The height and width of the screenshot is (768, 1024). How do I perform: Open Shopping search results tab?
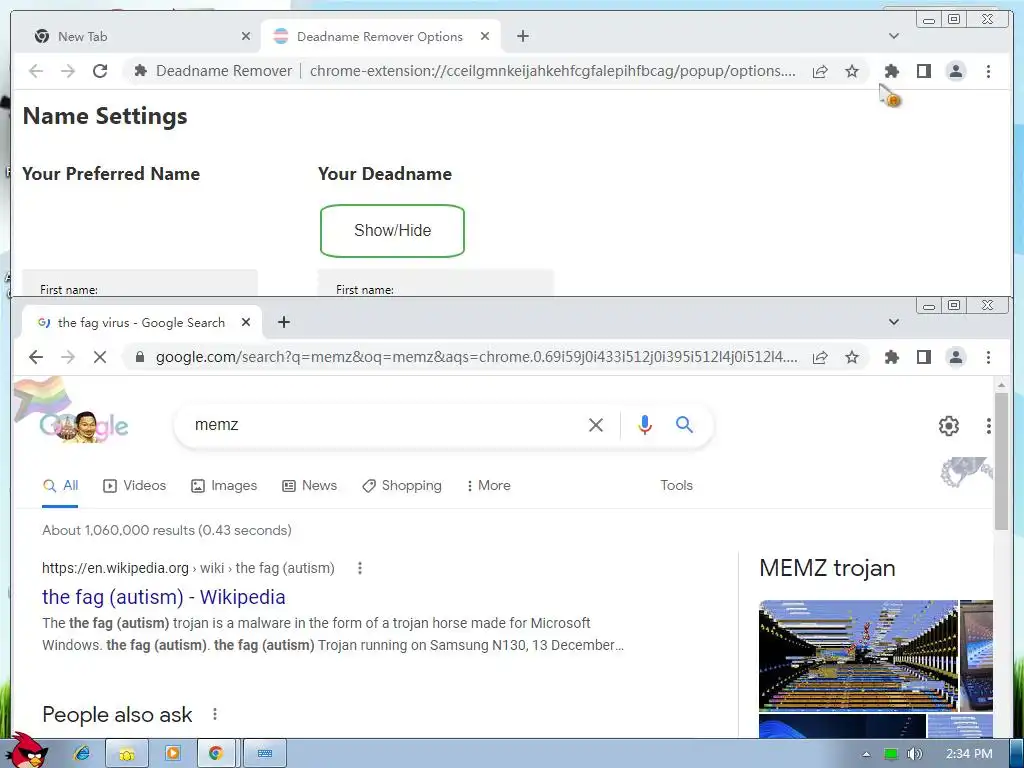click(x=402, y=485)
